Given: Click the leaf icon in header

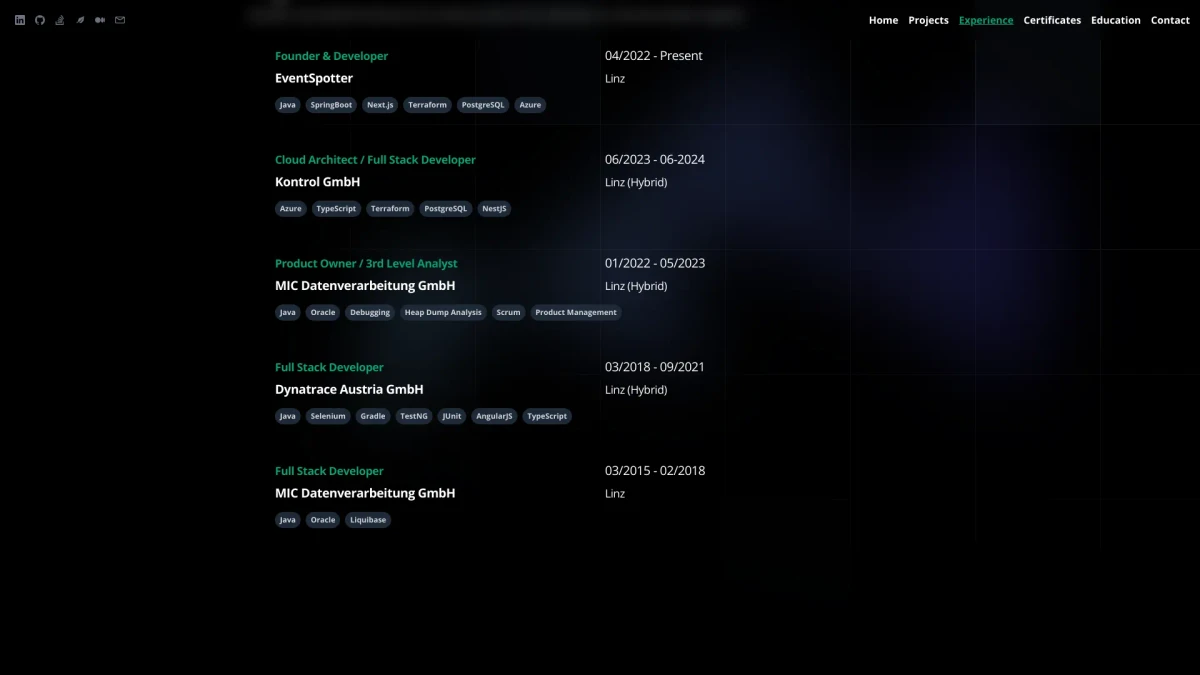Looking at the screenshot, I should pyautogui.click(x=80, y=20).
